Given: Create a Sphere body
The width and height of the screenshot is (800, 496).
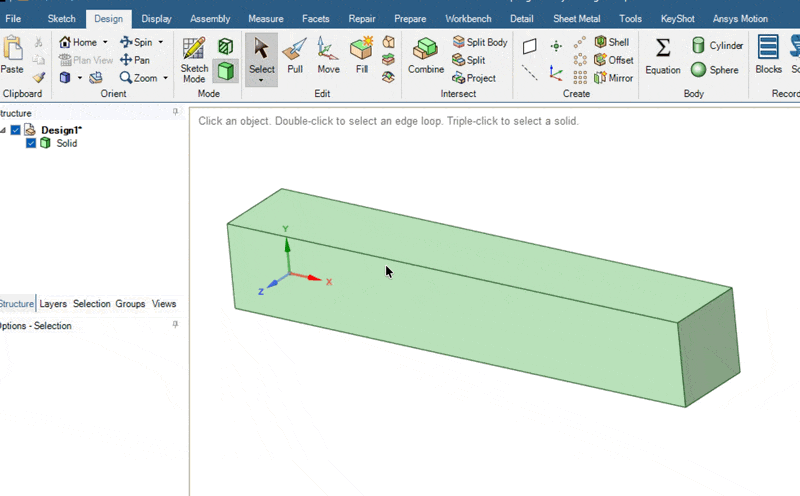Looking at the screenshot, I should [715, 70].
